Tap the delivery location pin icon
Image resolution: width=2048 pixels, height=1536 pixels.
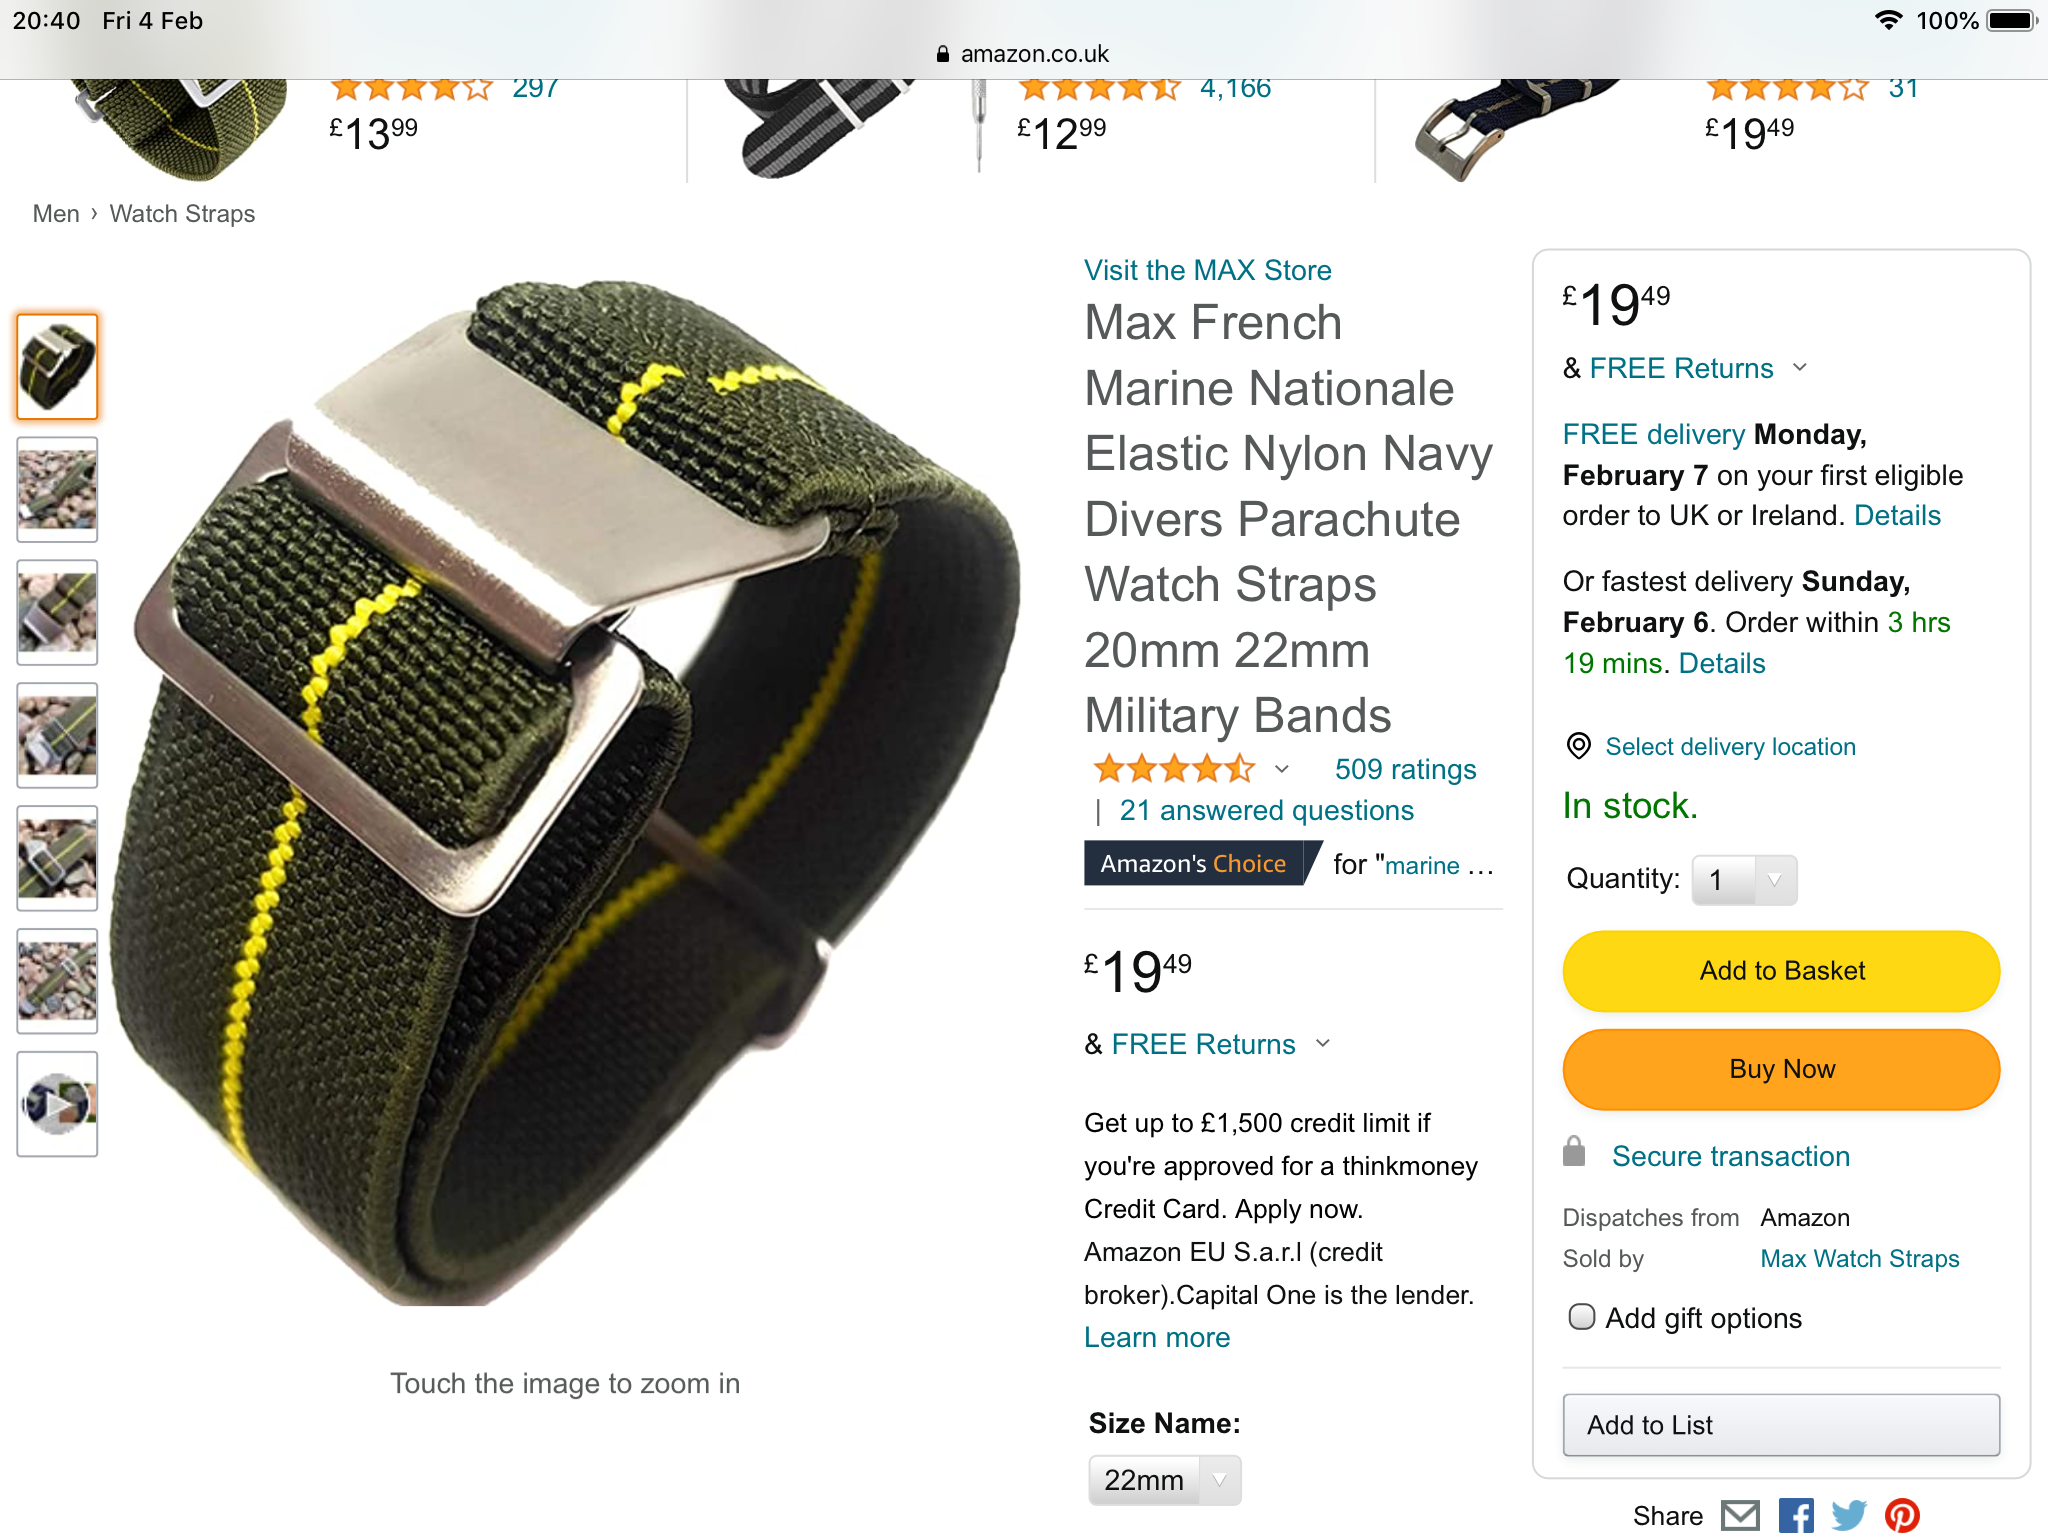[1578, 746]
